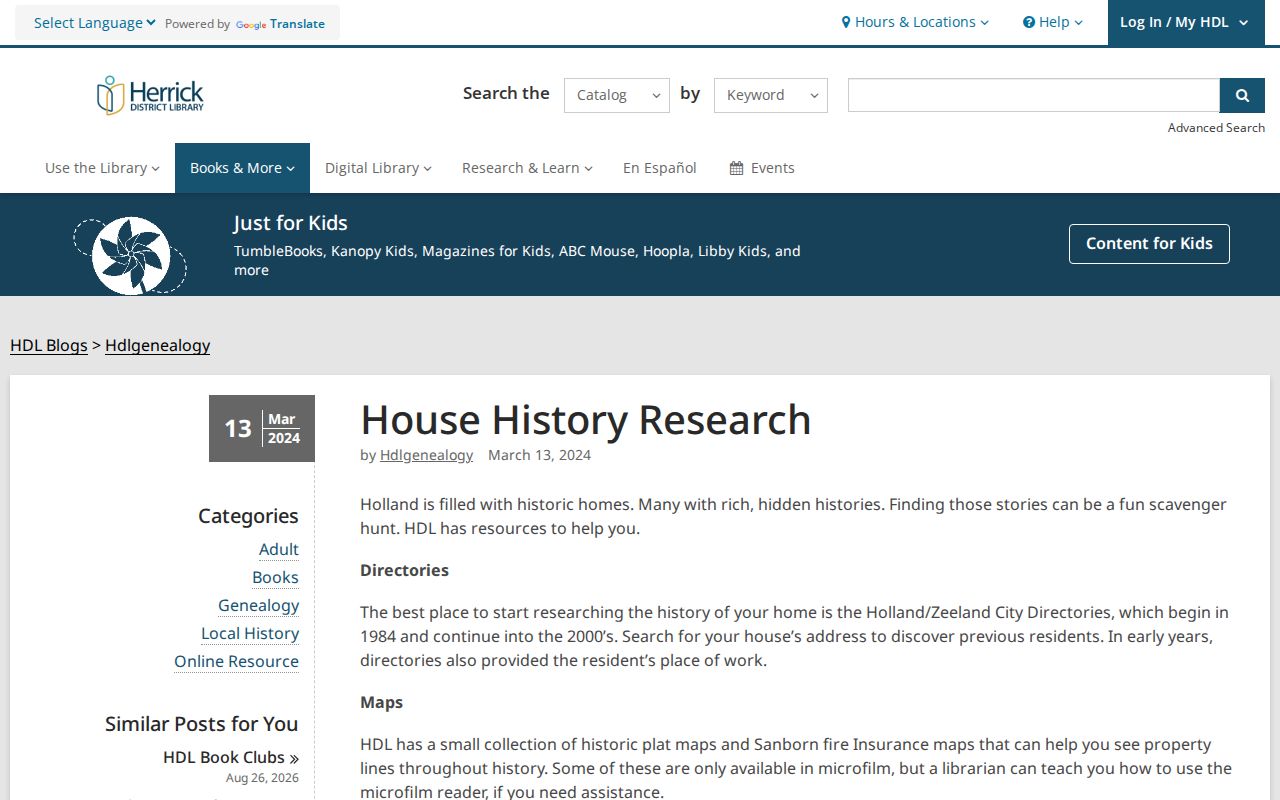The image size is (1280, 800).
Task: Open the Catalog search scope dropdown
Action: [x=617, y=95]
